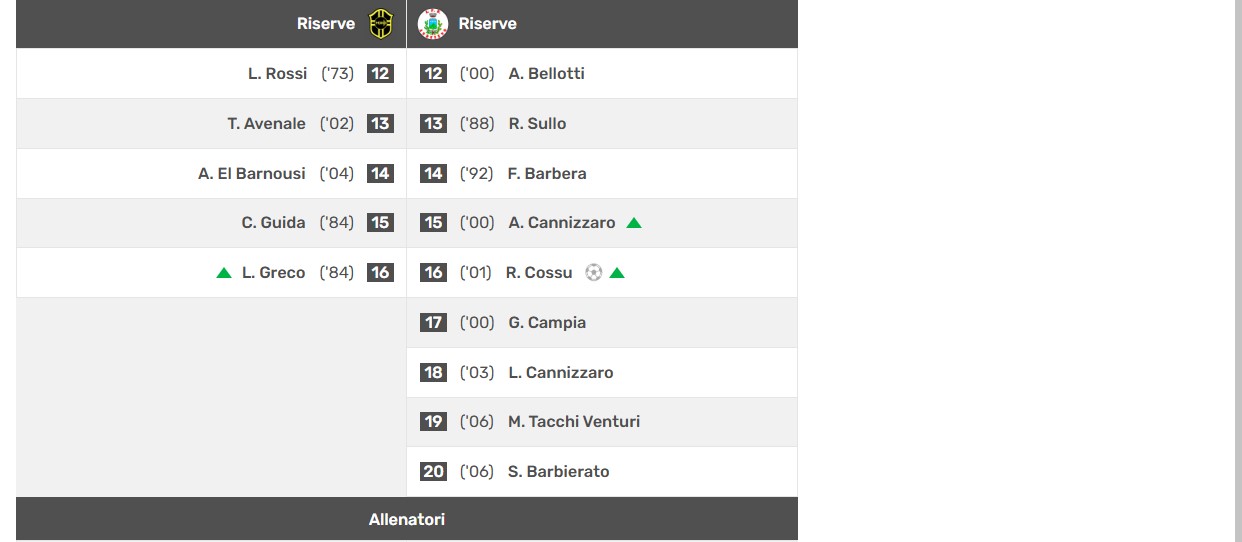The width and height of the screenshot is (1242, 542).
Task: Open G. Campia player profile
Action: tap(547, 322)
